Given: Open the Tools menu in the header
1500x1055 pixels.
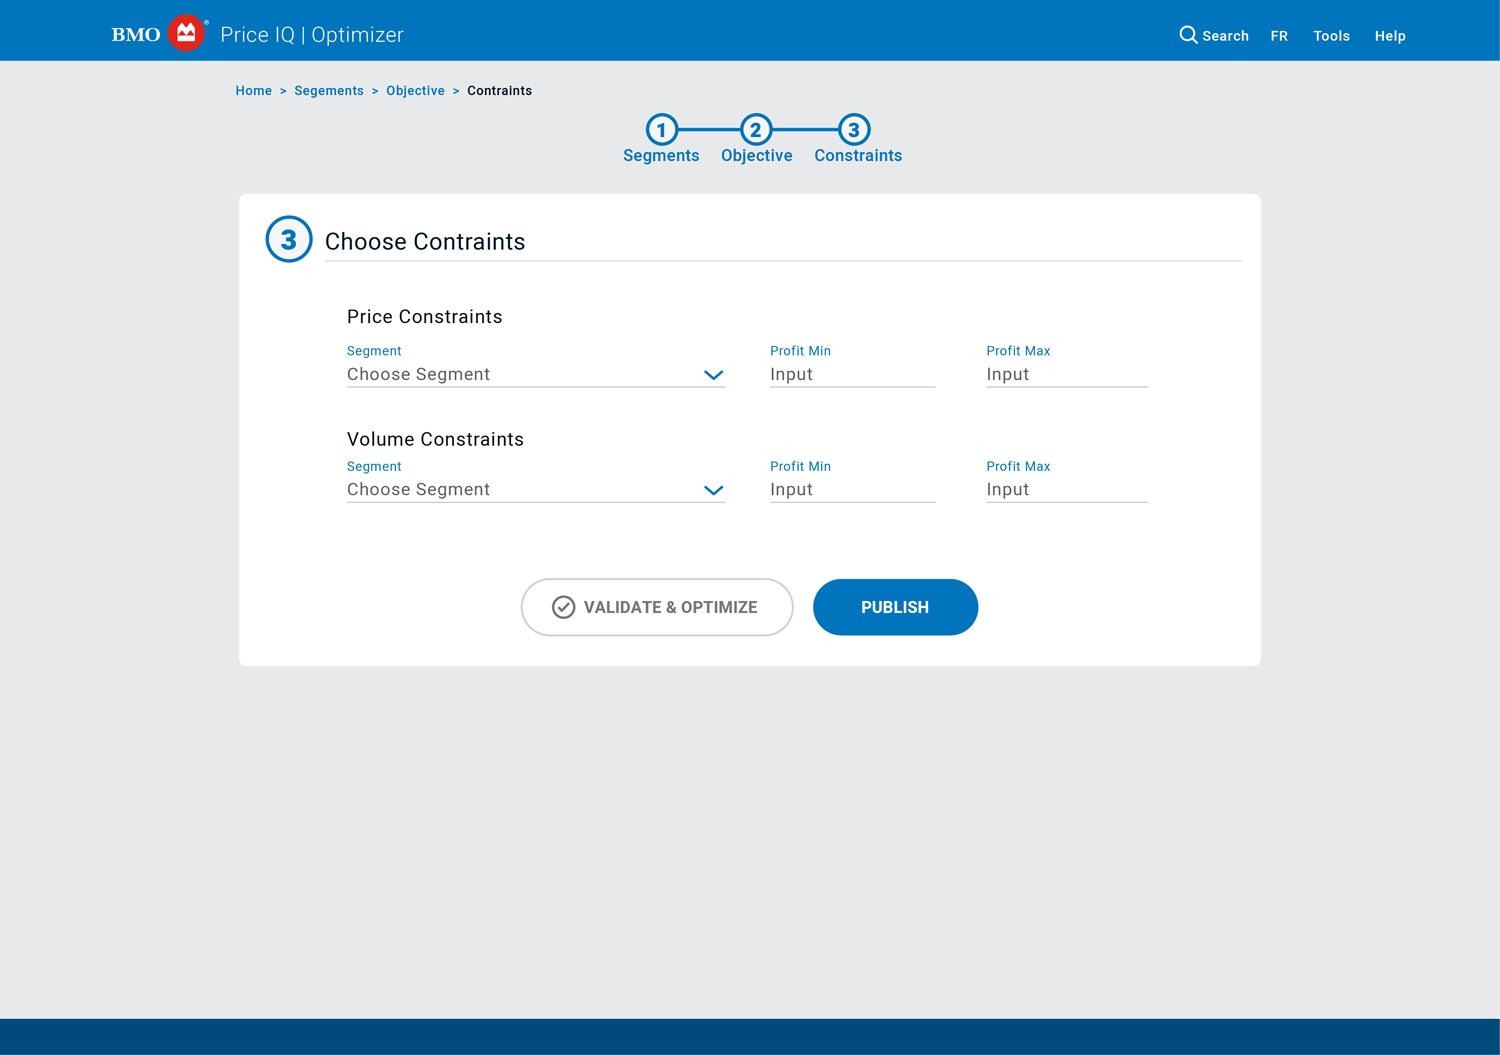Looking at the screenshot, I should (1331, 35).
